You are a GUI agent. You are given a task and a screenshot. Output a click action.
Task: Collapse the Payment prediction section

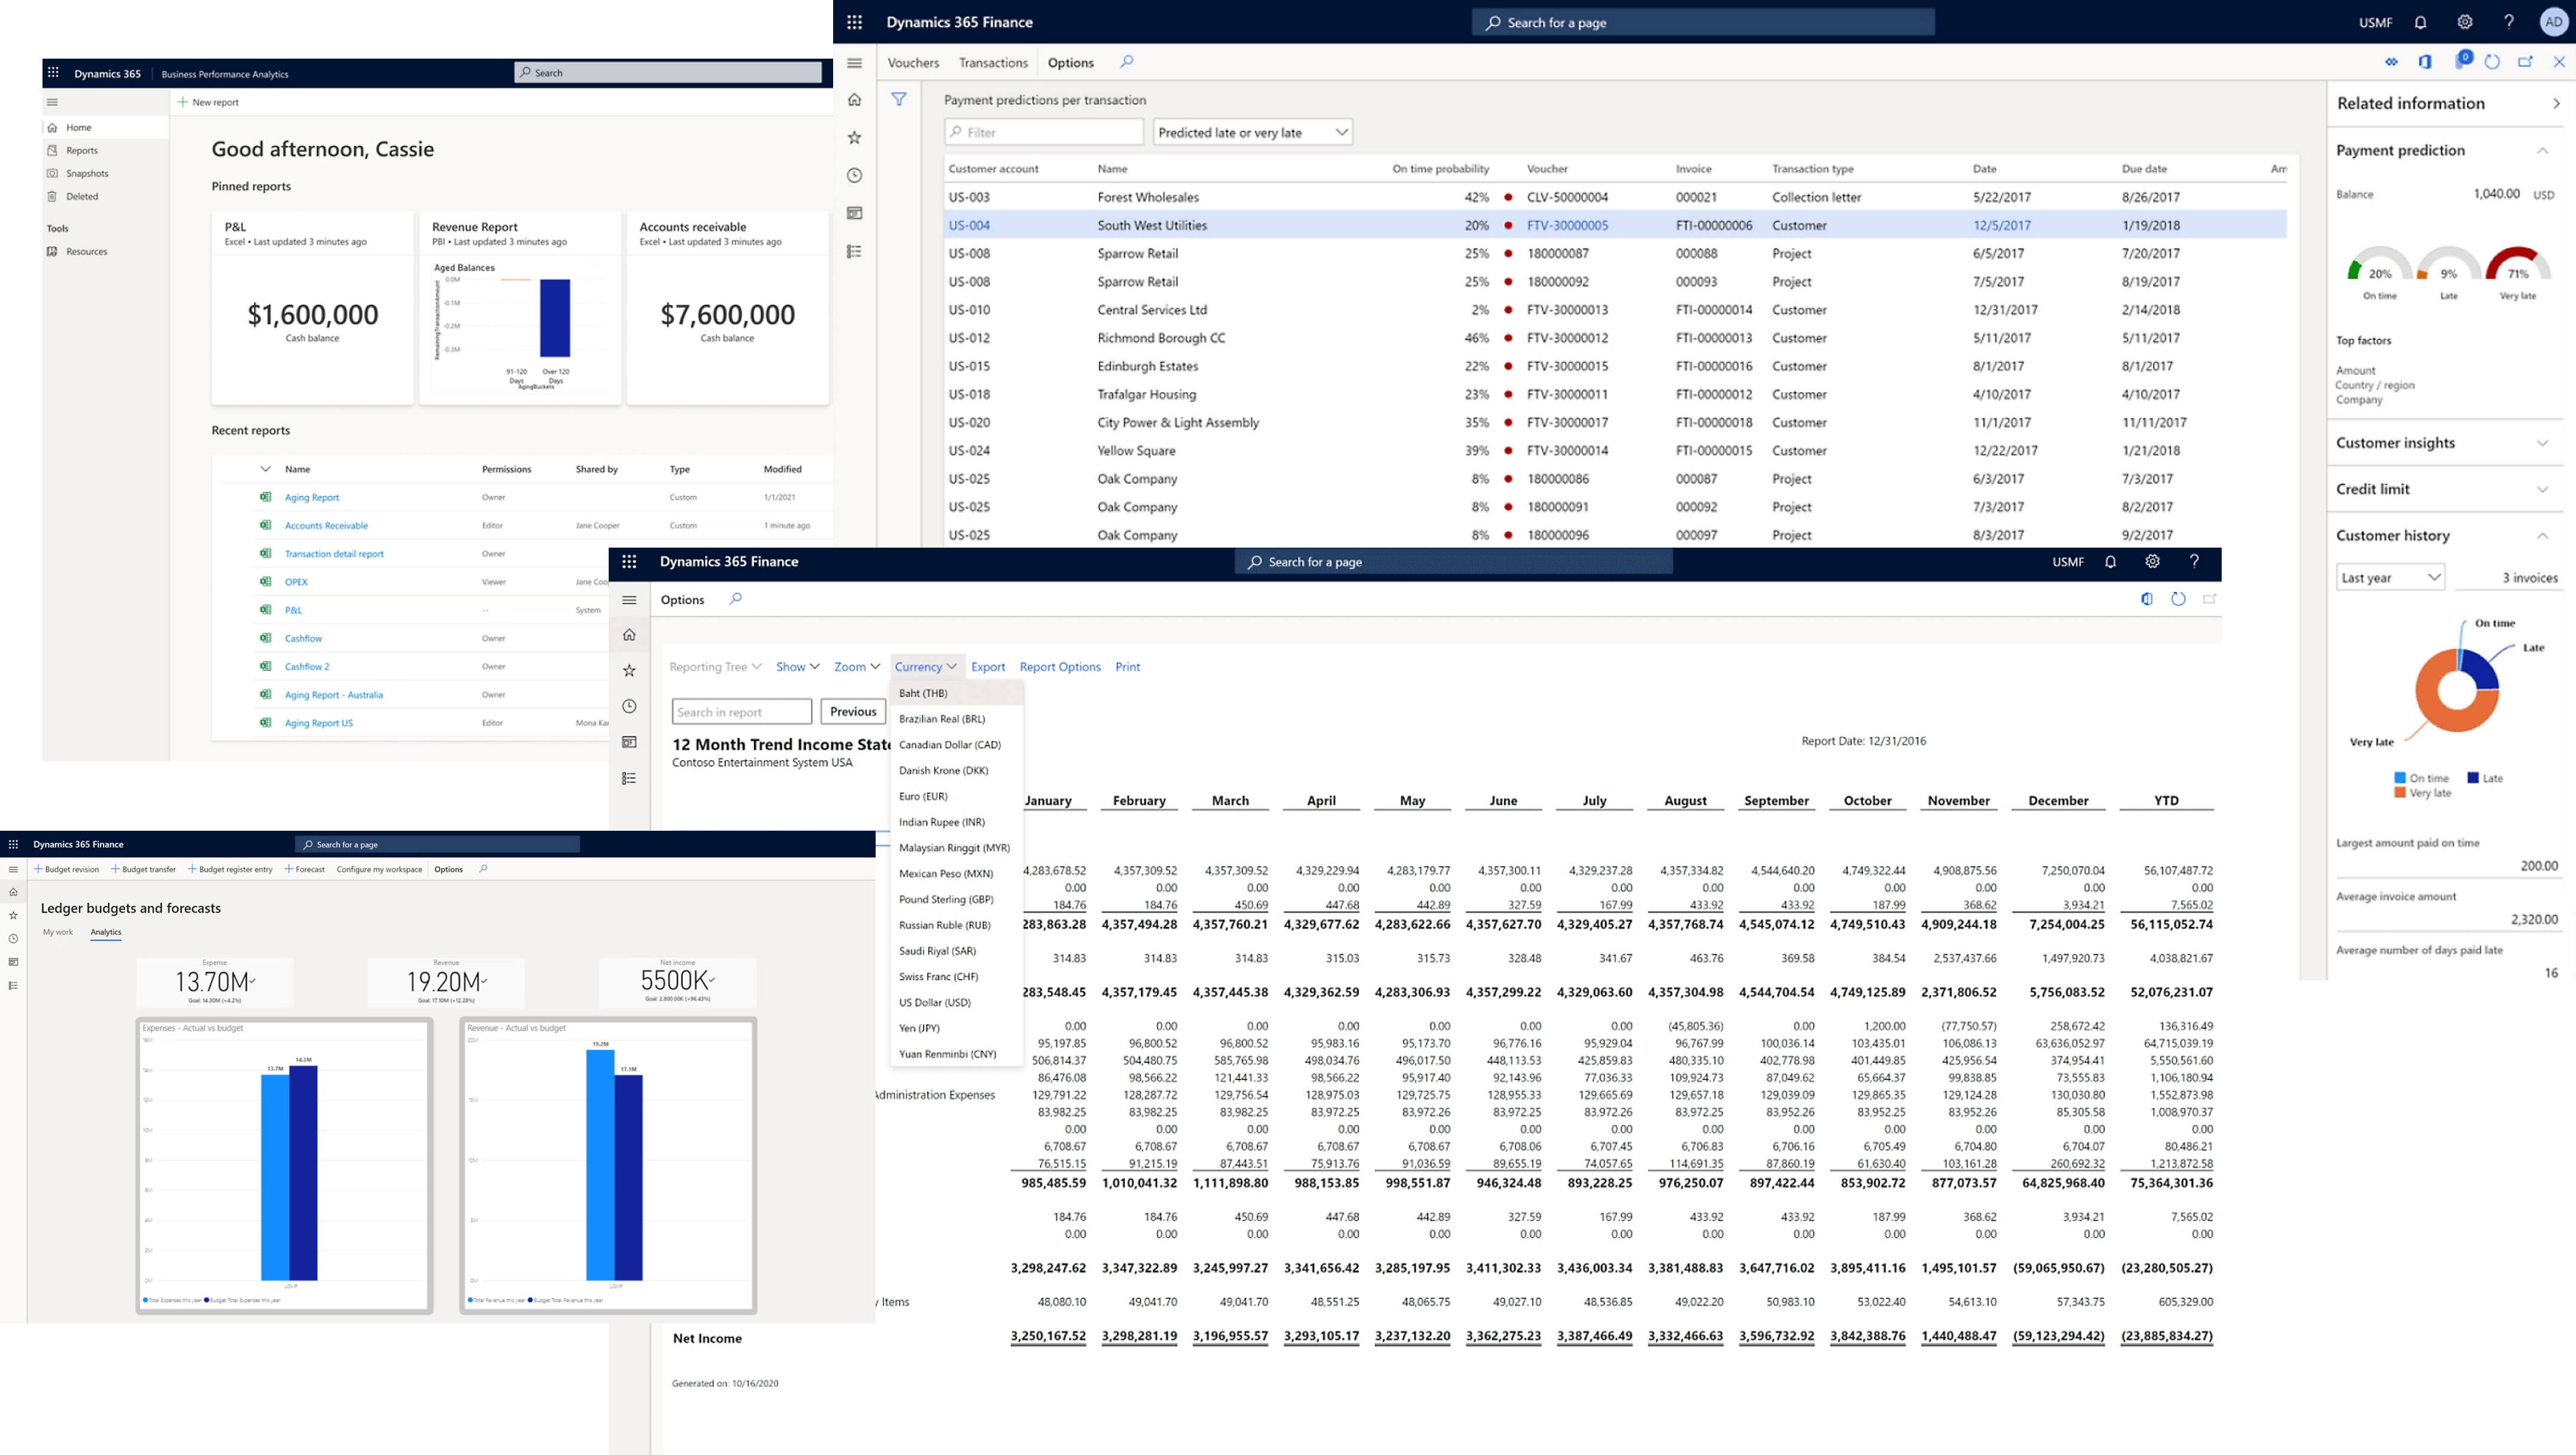(x=2543, y=149)
